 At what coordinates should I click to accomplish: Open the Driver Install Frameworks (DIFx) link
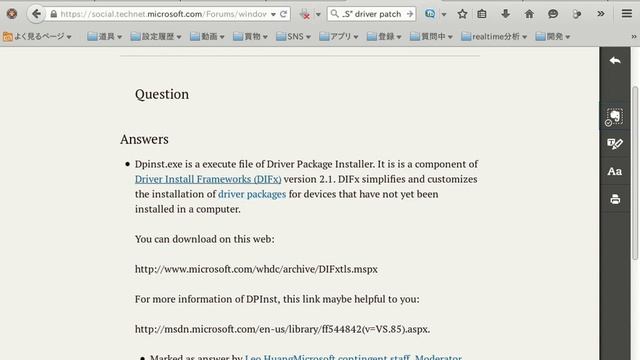coord(208,179)
